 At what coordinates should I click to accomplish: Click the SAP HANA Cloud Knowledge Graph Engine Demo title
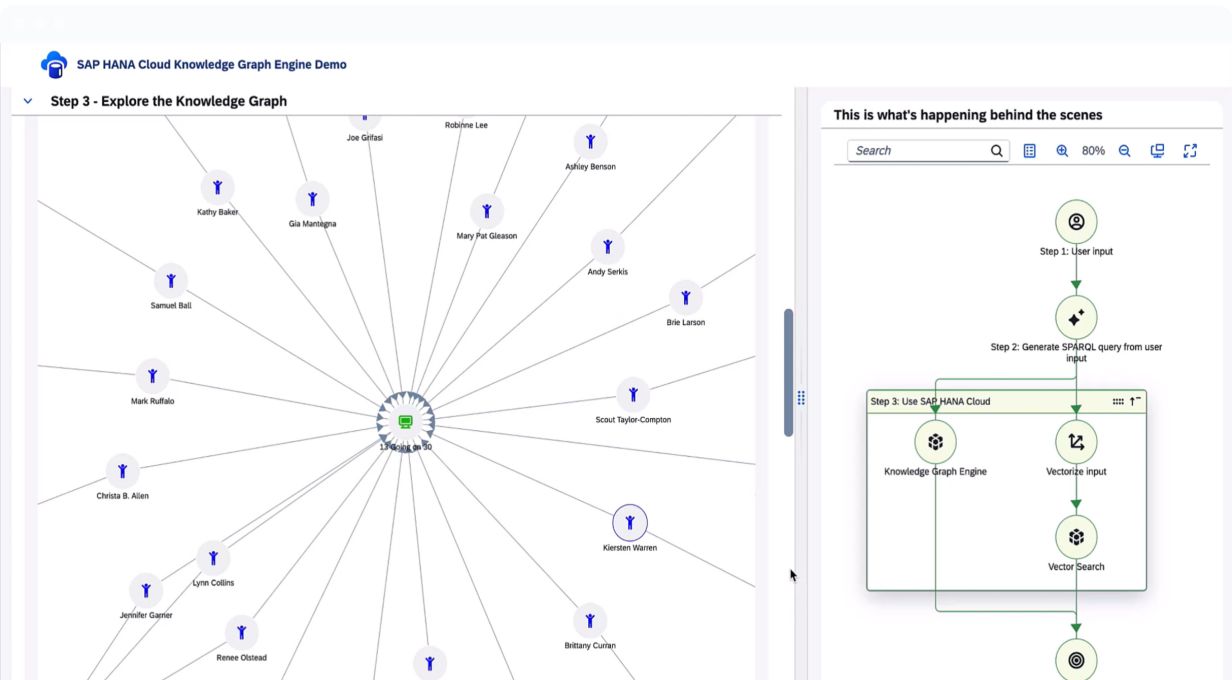coord(212,64)
